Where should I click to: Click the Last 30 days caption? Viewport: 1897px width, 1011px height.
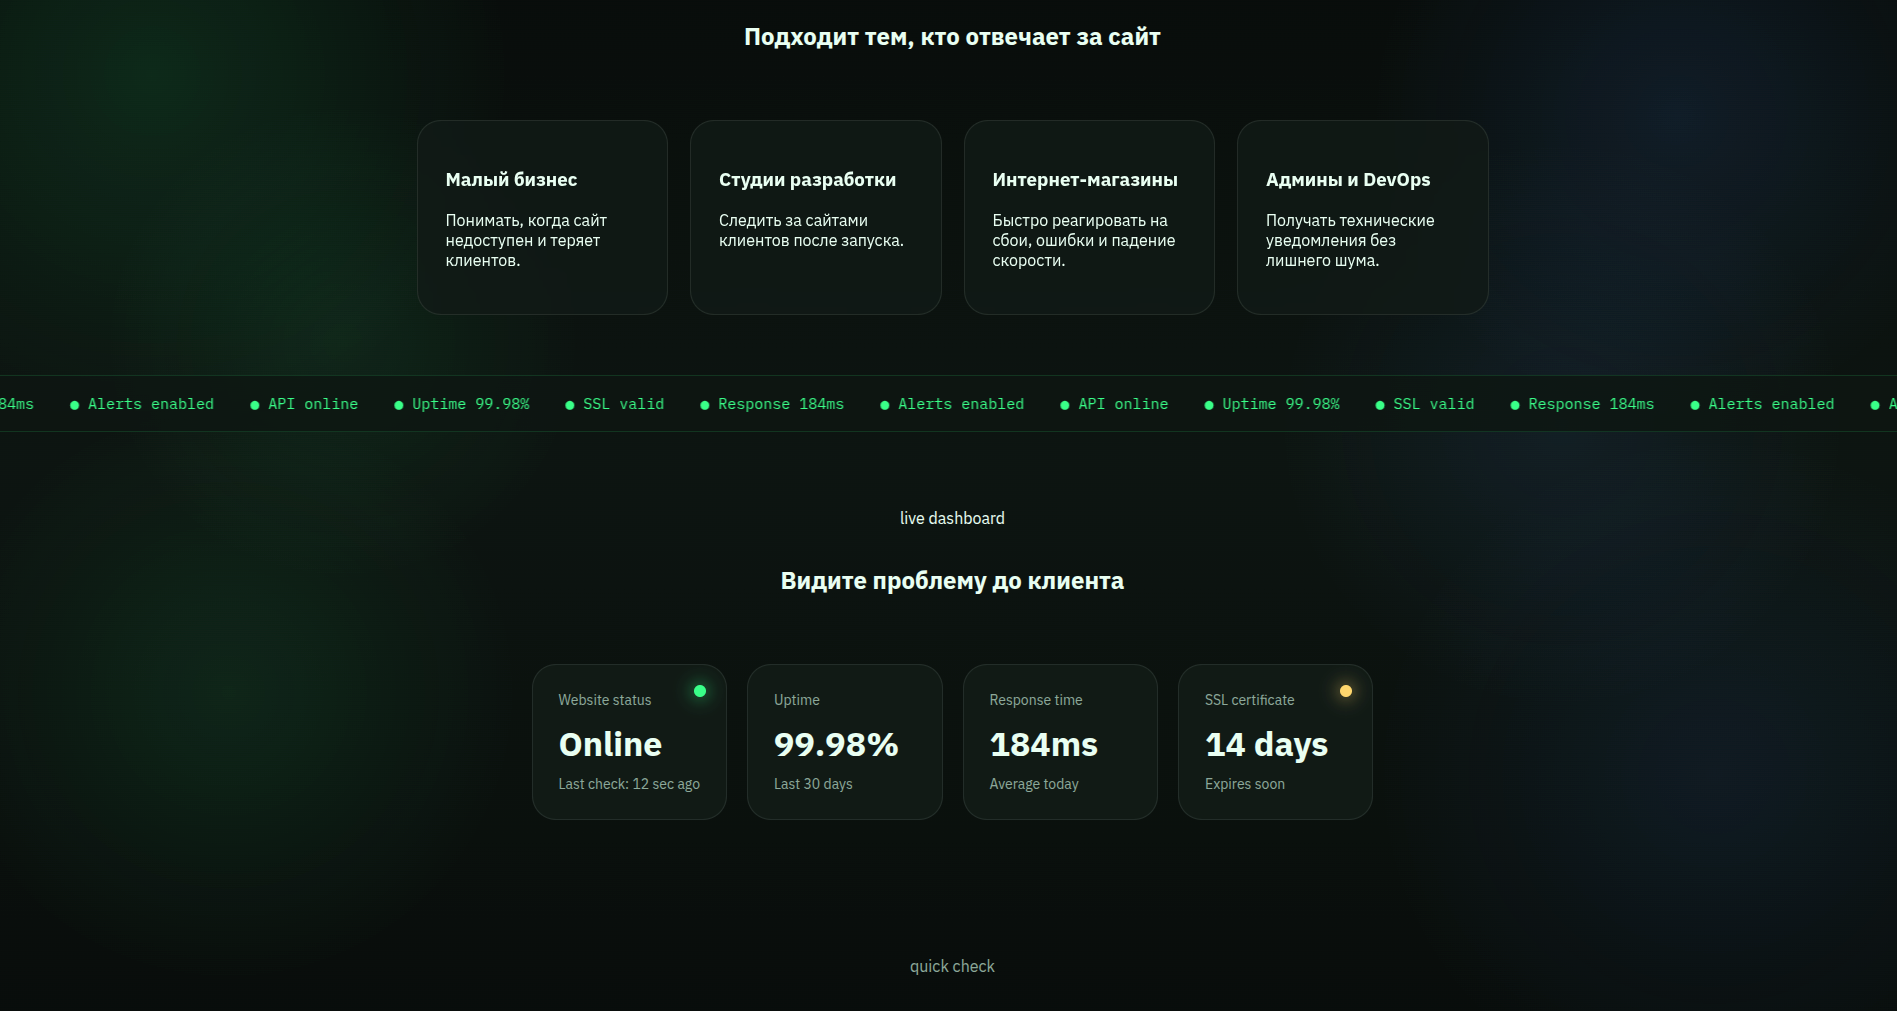point(813,784)
